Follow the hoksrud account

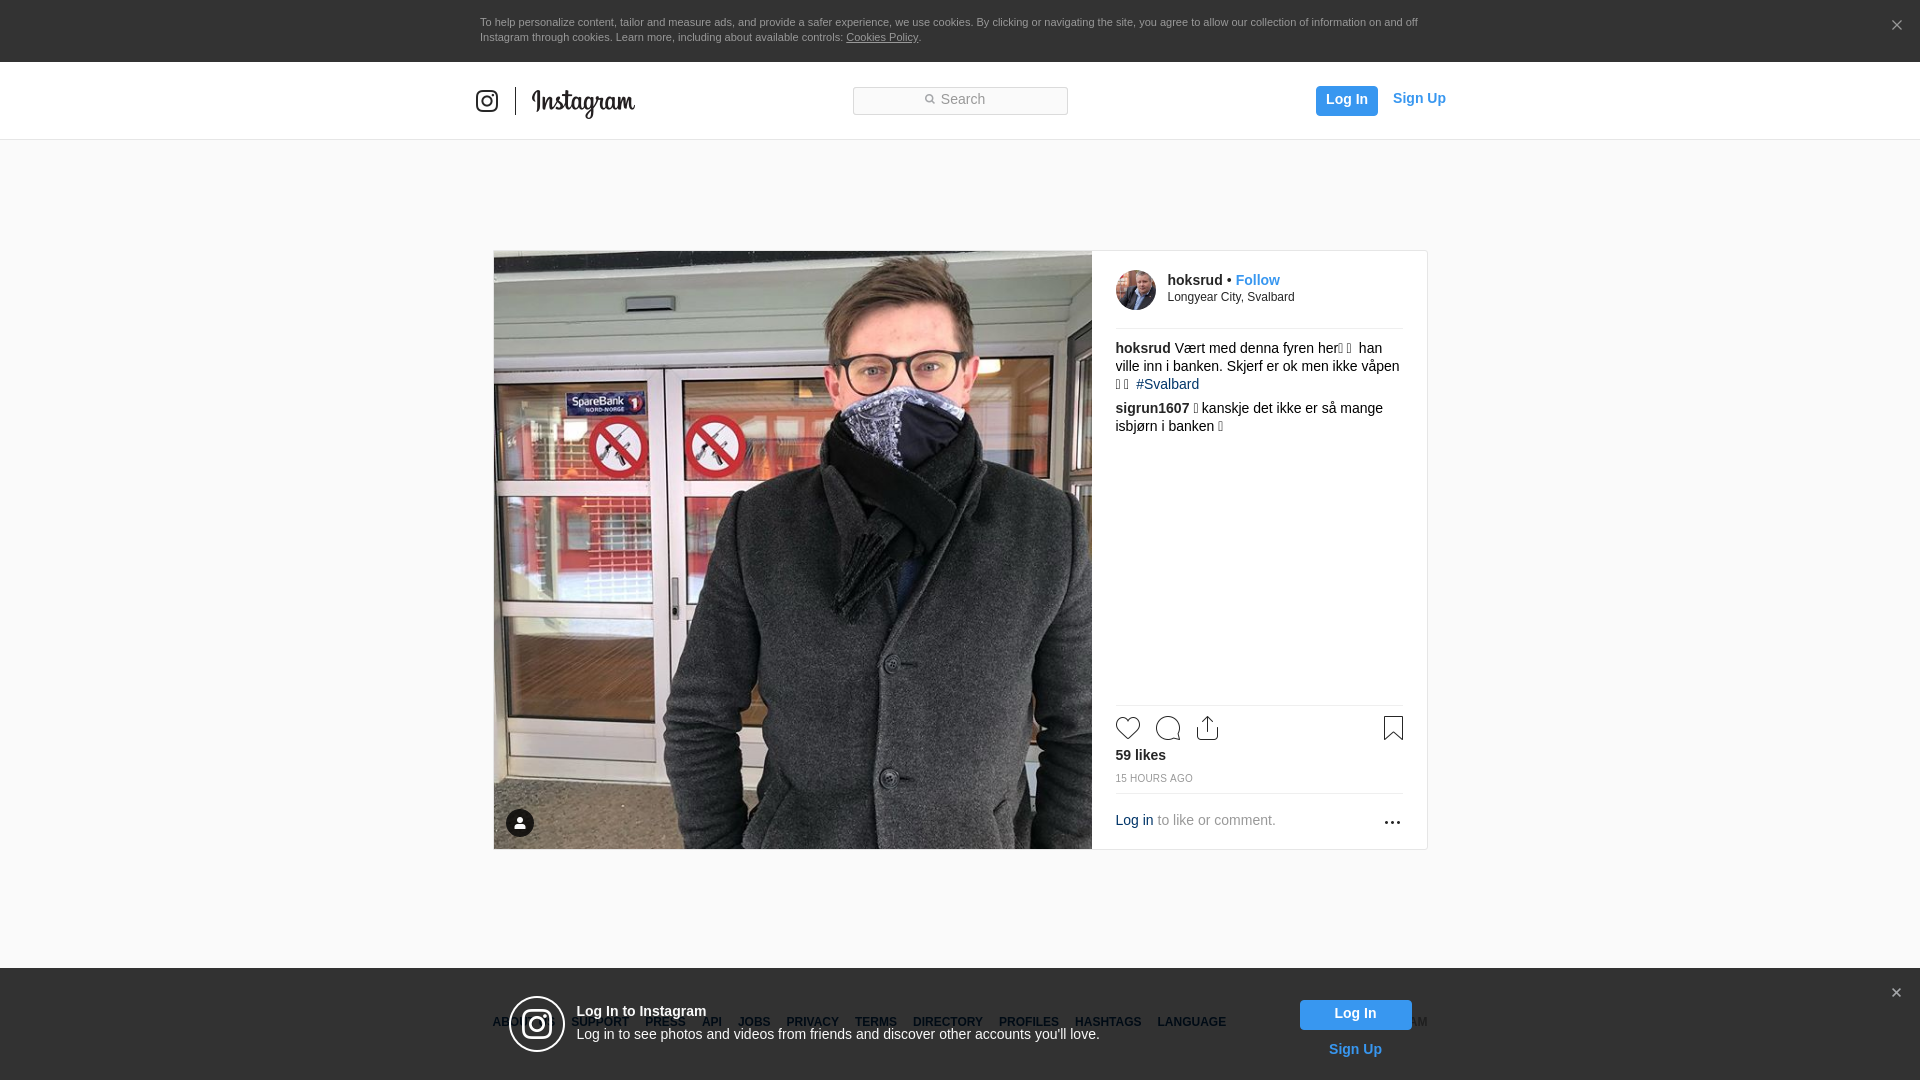click(1257, 280)
